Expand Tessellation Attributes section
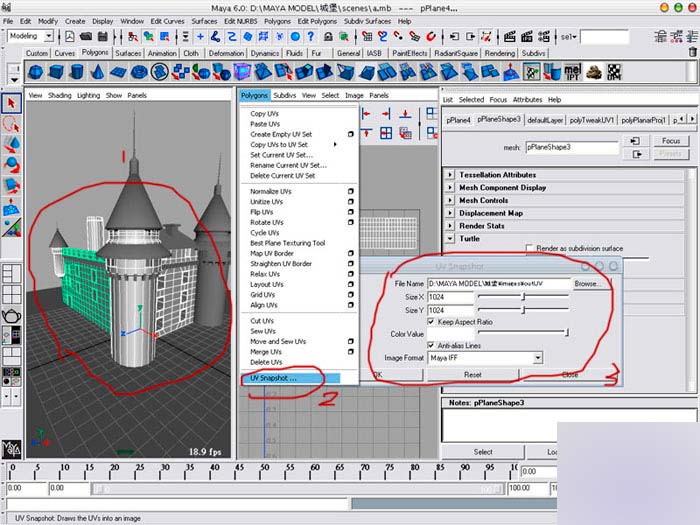 pyautogui.click(x=450, y=175)
